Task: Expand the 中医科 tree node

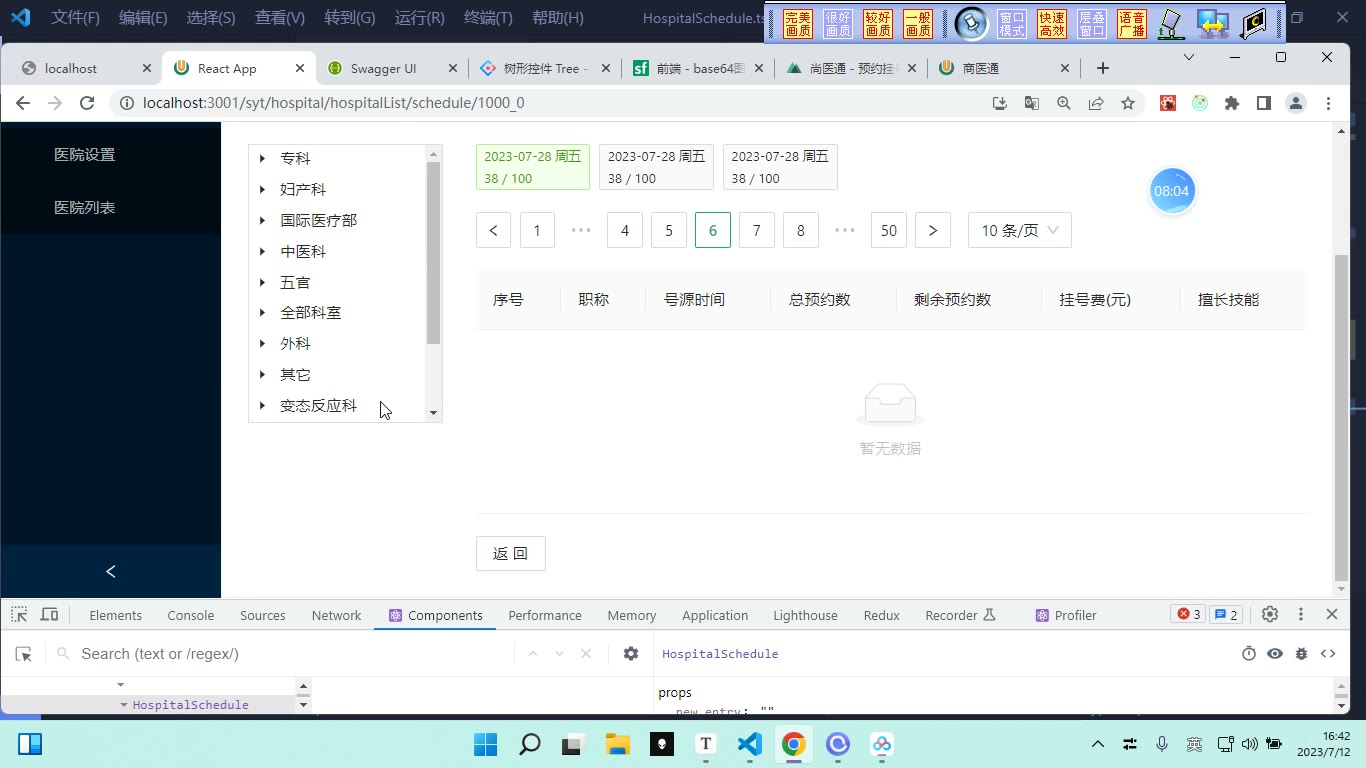Action: (262, 251)
